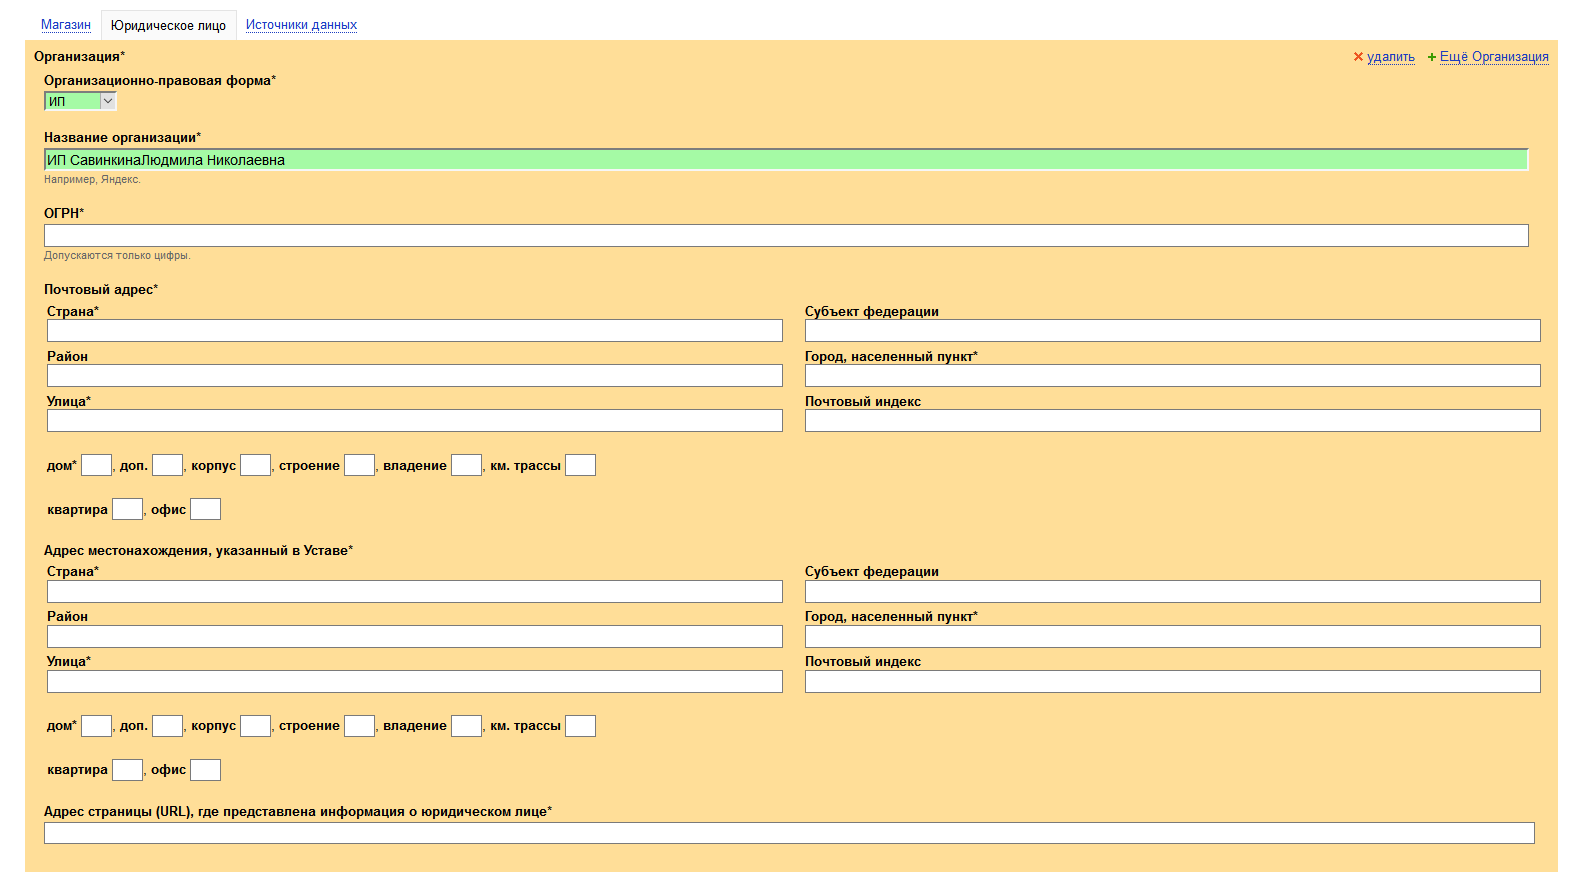Image resolution: width=1576 pixels, height=872 pixels.
Task: Focus the Название организации text field
Action: pos(785,160)
